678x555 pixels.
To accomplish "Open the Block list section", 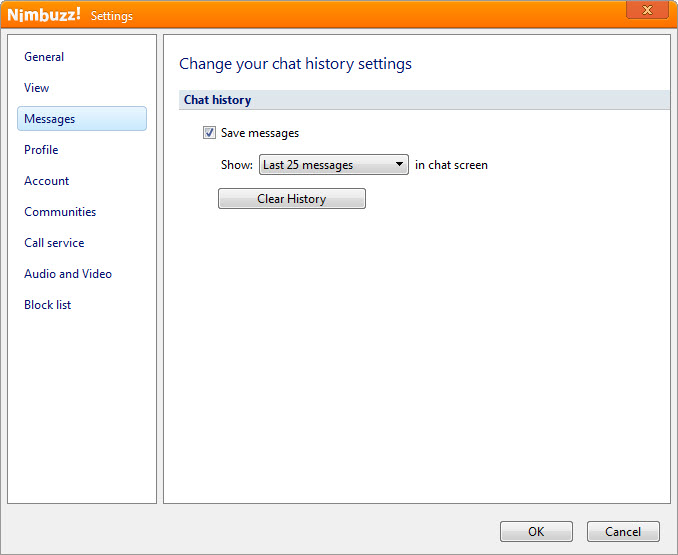I will [48, 305].
